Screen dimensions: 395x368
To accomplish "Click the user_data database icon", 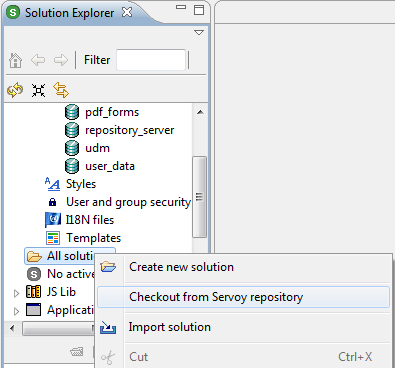I will point(72,166).
